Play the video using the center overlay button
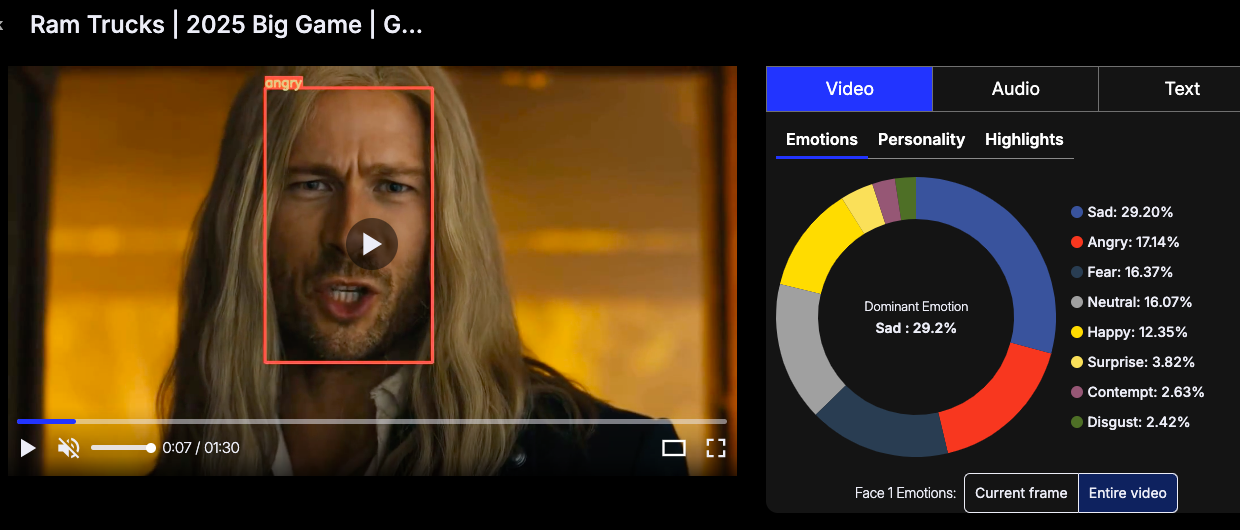This screenshot has height=530, width=1240. pos(372,244)
